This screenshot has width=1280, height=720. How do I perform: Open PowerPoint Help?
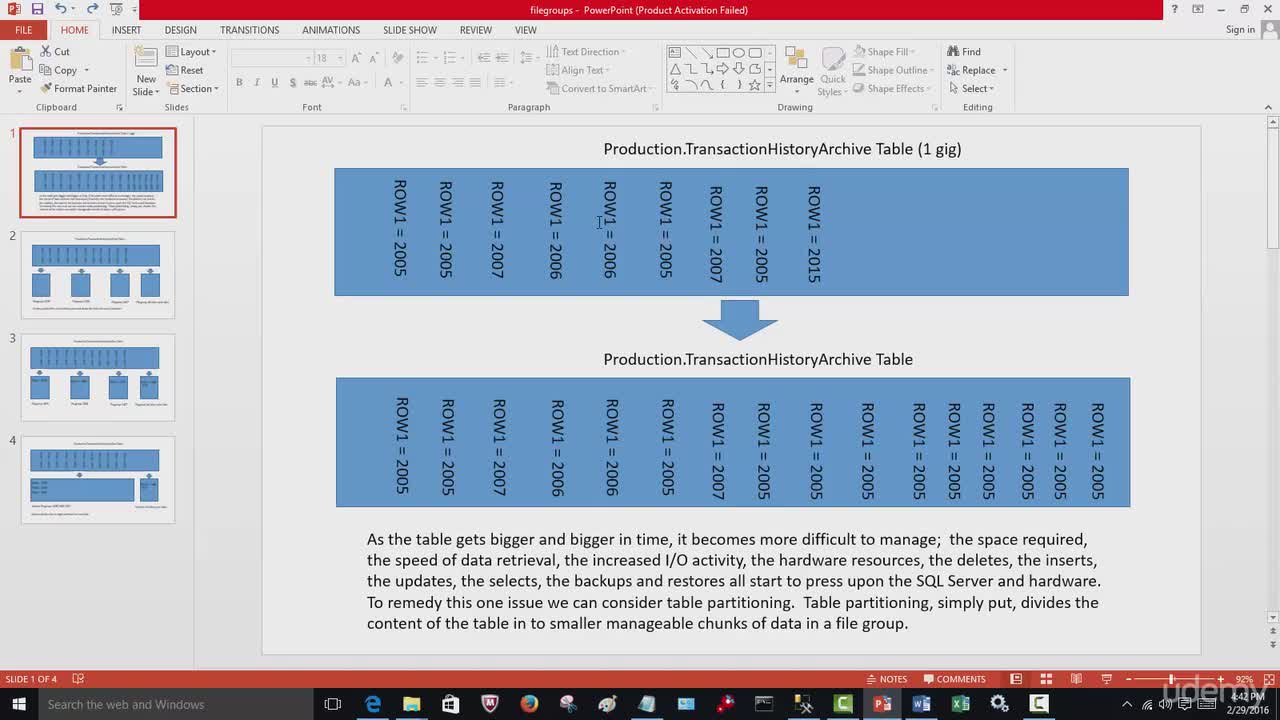[1177, 9]
